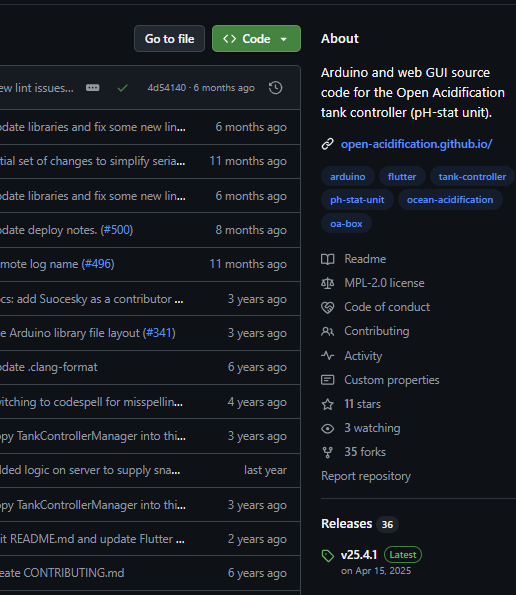Click the 'last year' timestamp

pos(265,470)
